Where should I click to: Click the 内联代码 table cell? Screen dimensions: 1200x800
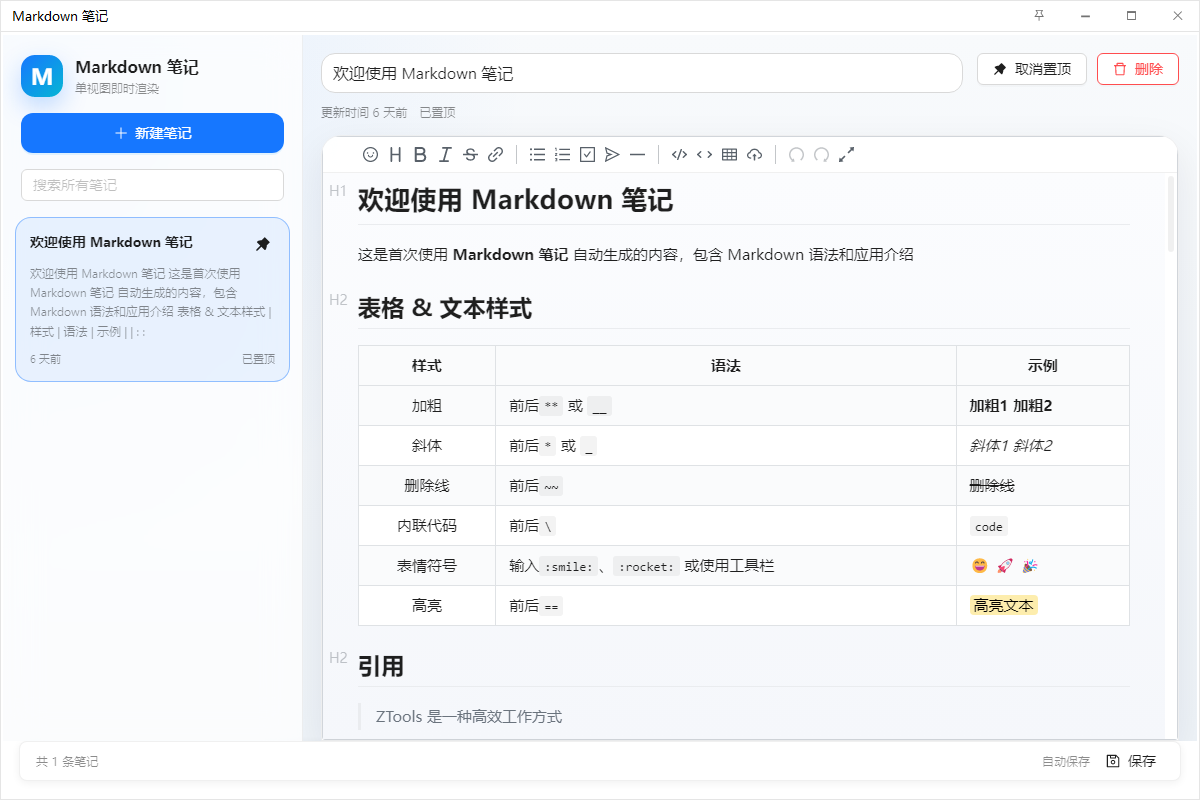click(x=427, y=526)
